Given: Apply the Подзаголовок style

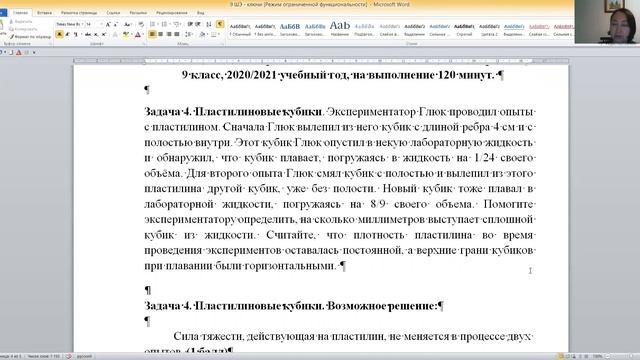Looking at the screenshot, I should pyautogui.click(x=364, y=29).
